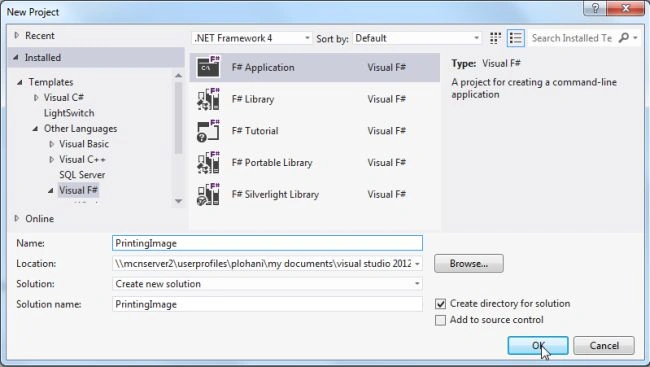Expand the Visual C# node arrow
This screenshot has width=650, height=367.
(36, 98)
